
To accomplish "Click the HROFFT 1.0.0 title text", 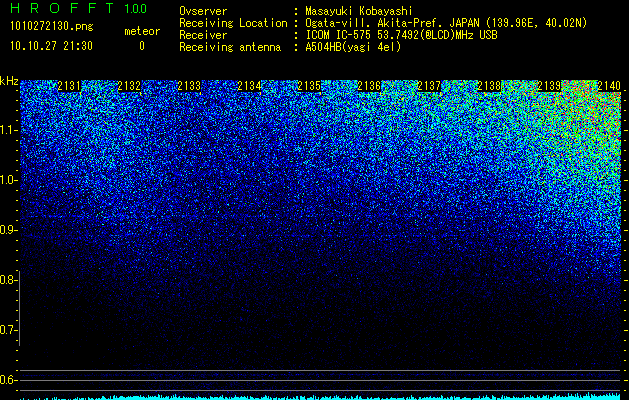I will tap(79, 8).
